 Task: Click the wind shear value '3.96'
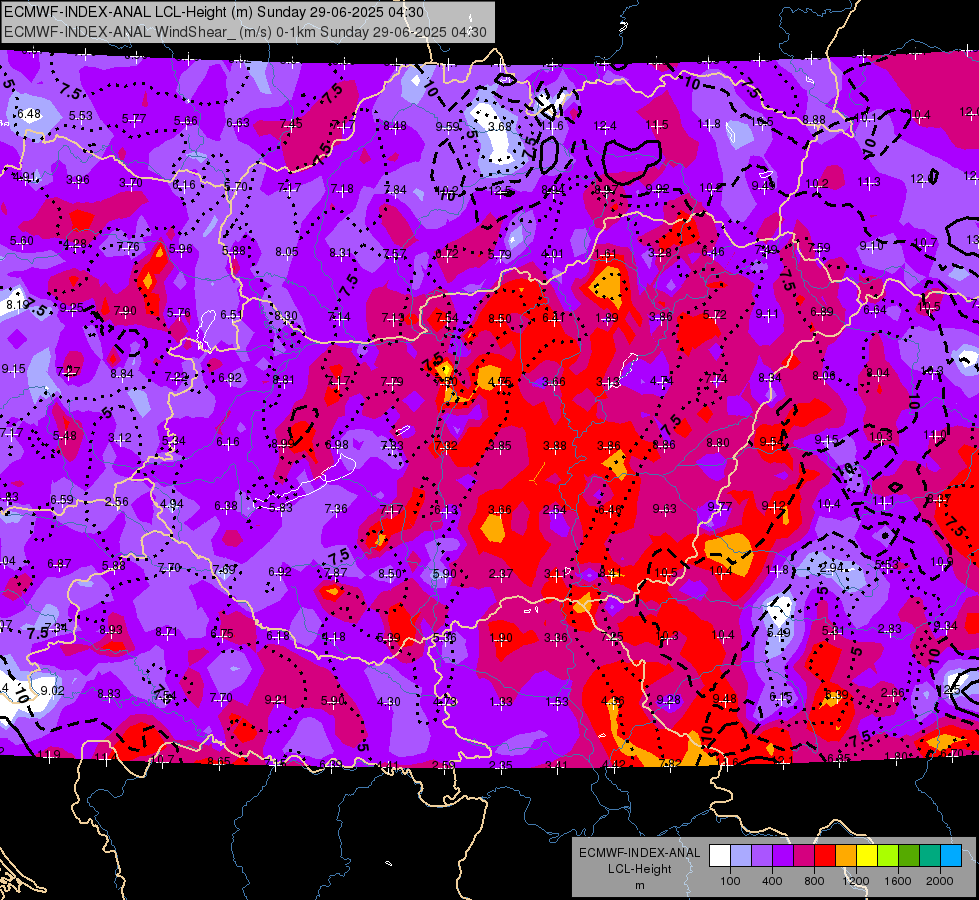point(78,180)
